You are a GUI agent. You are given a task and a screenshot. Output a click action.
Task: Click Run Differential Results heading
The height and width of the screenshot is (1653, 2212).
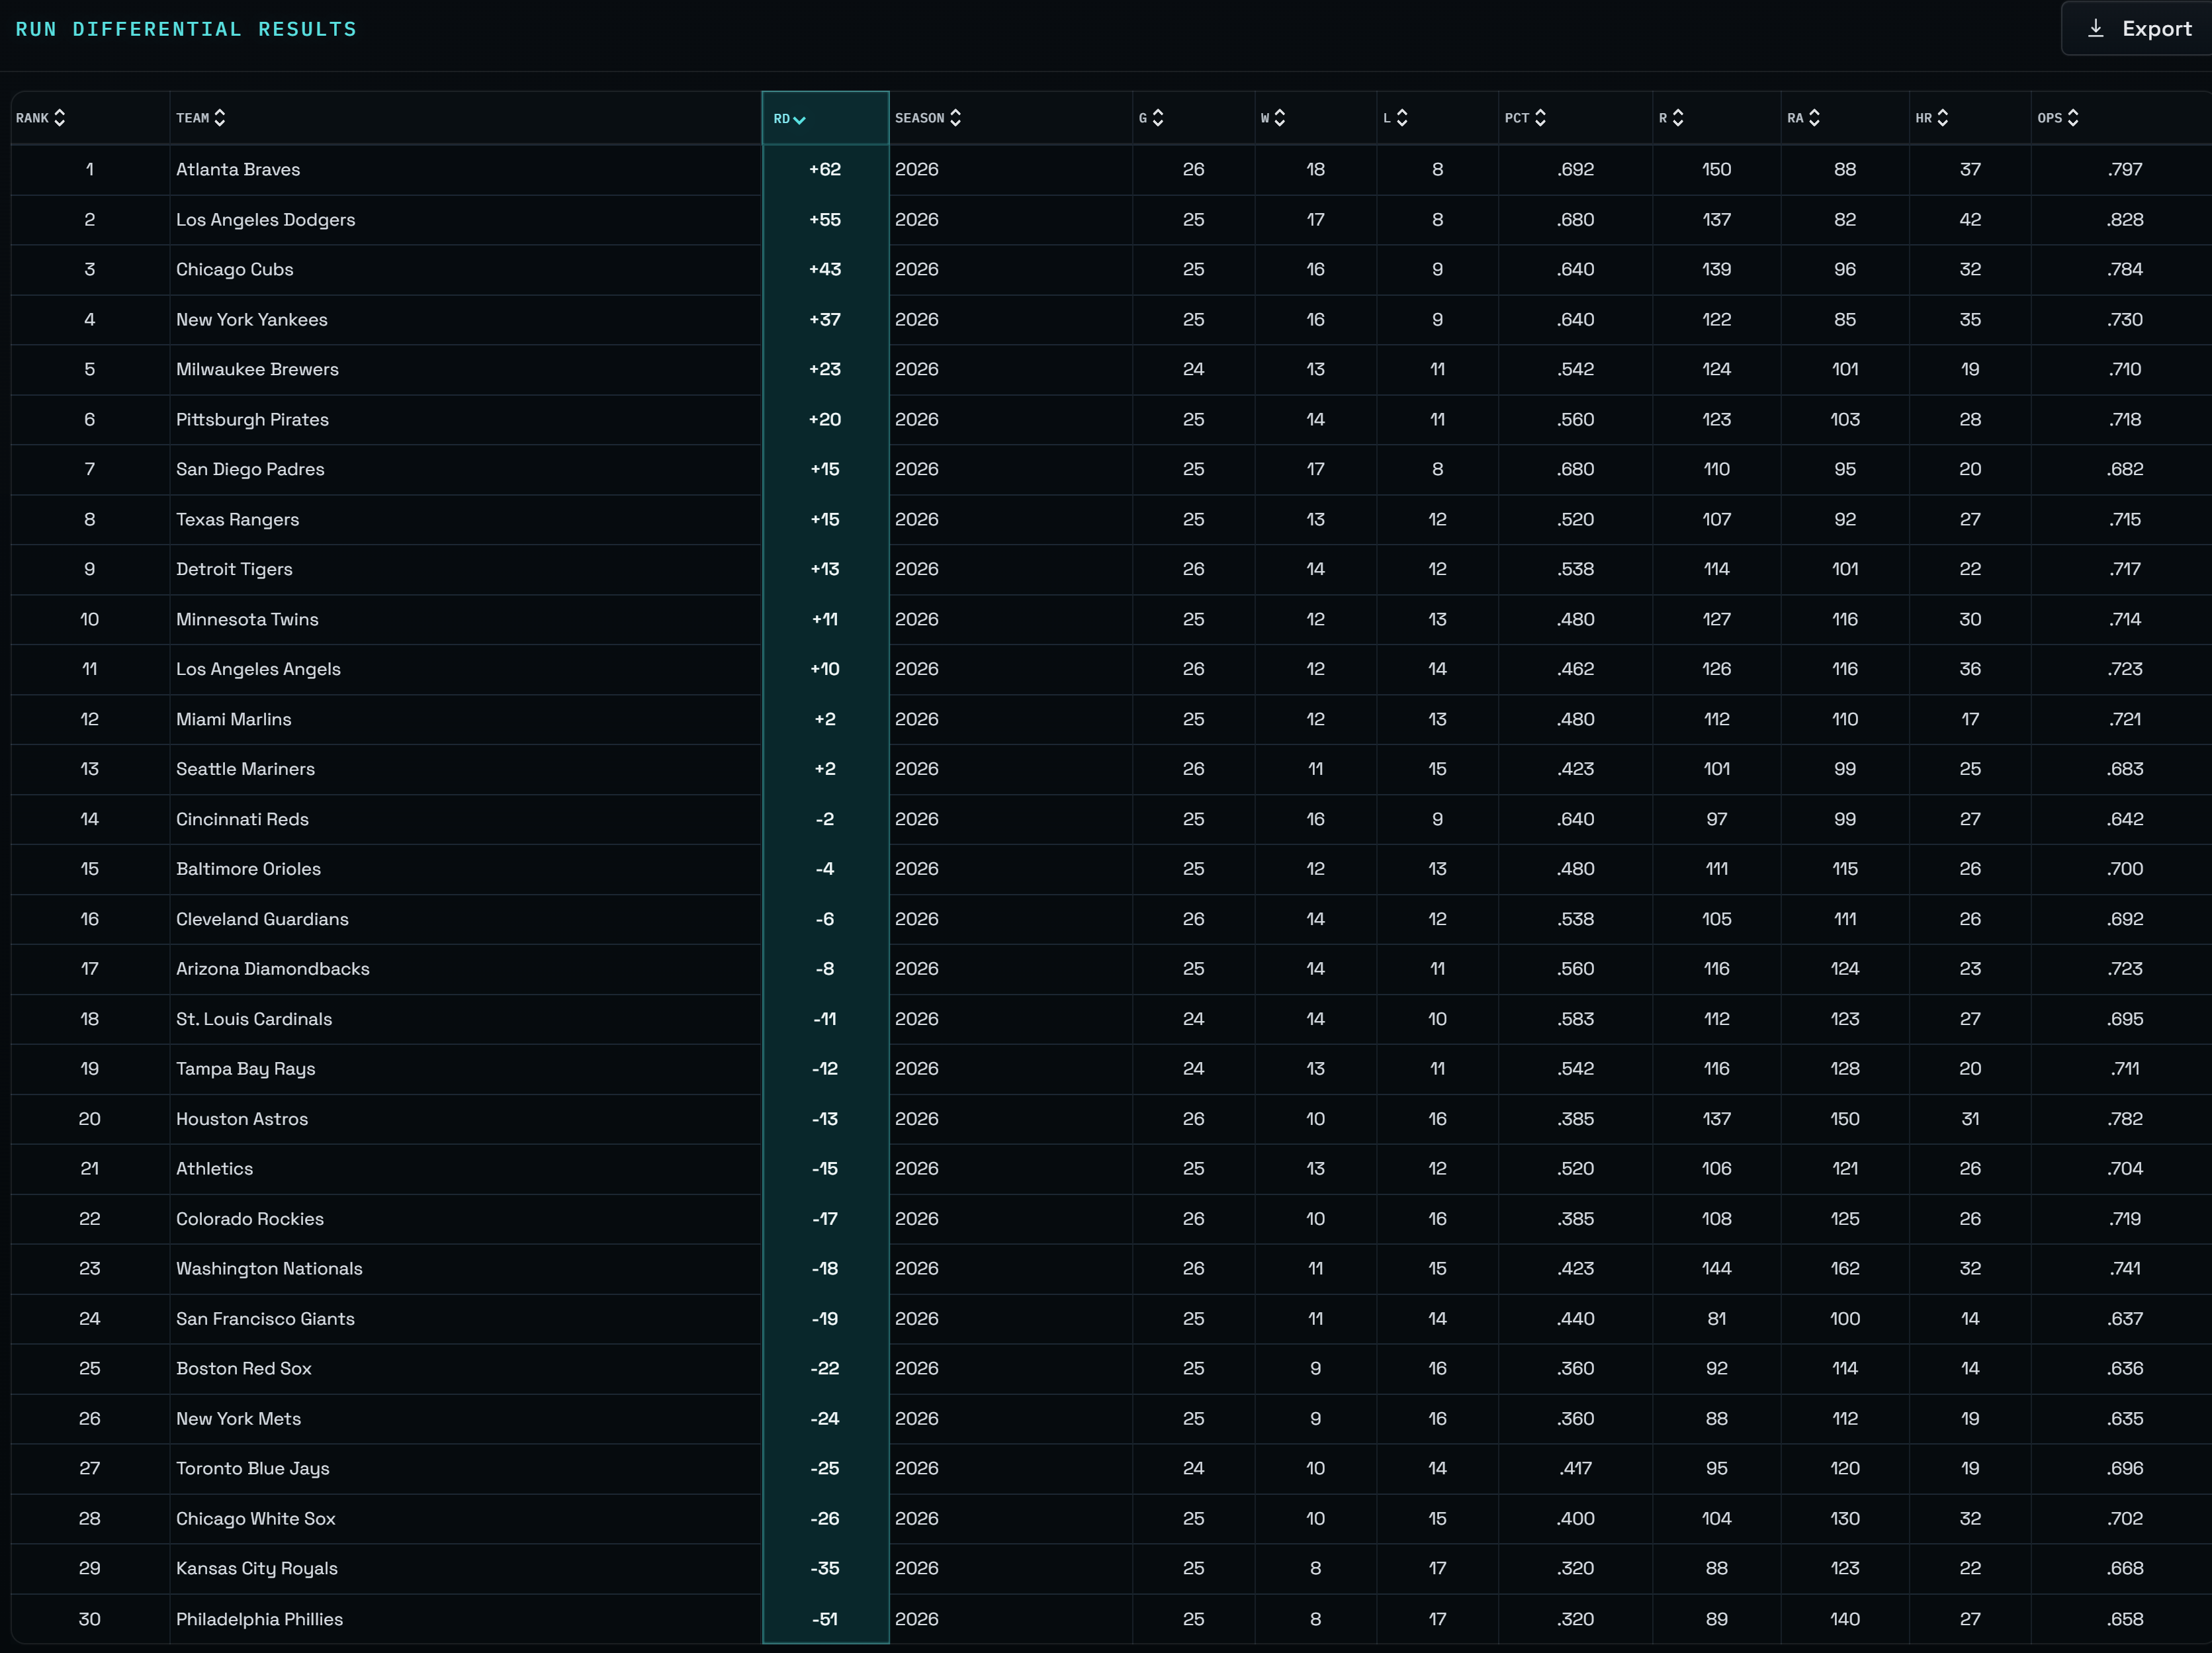tap(186, 29)
